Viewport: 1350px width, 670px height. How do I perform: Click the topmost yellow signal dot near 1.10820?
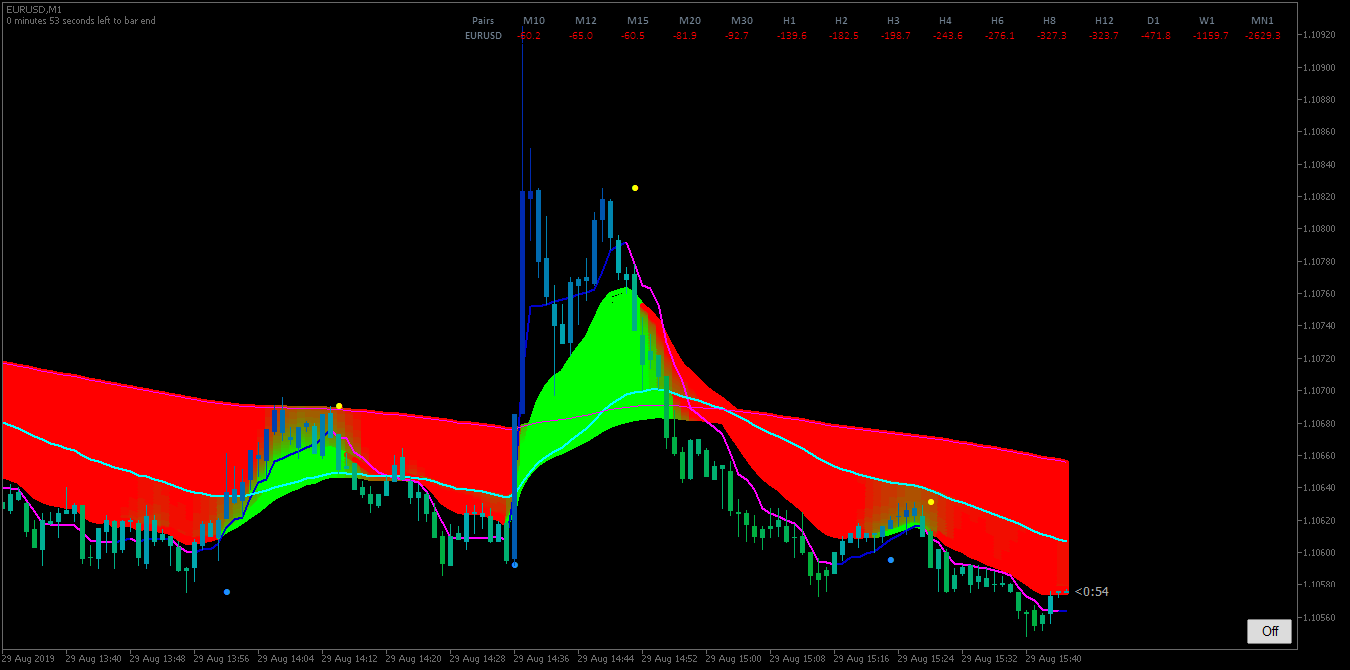click(635, 188)
